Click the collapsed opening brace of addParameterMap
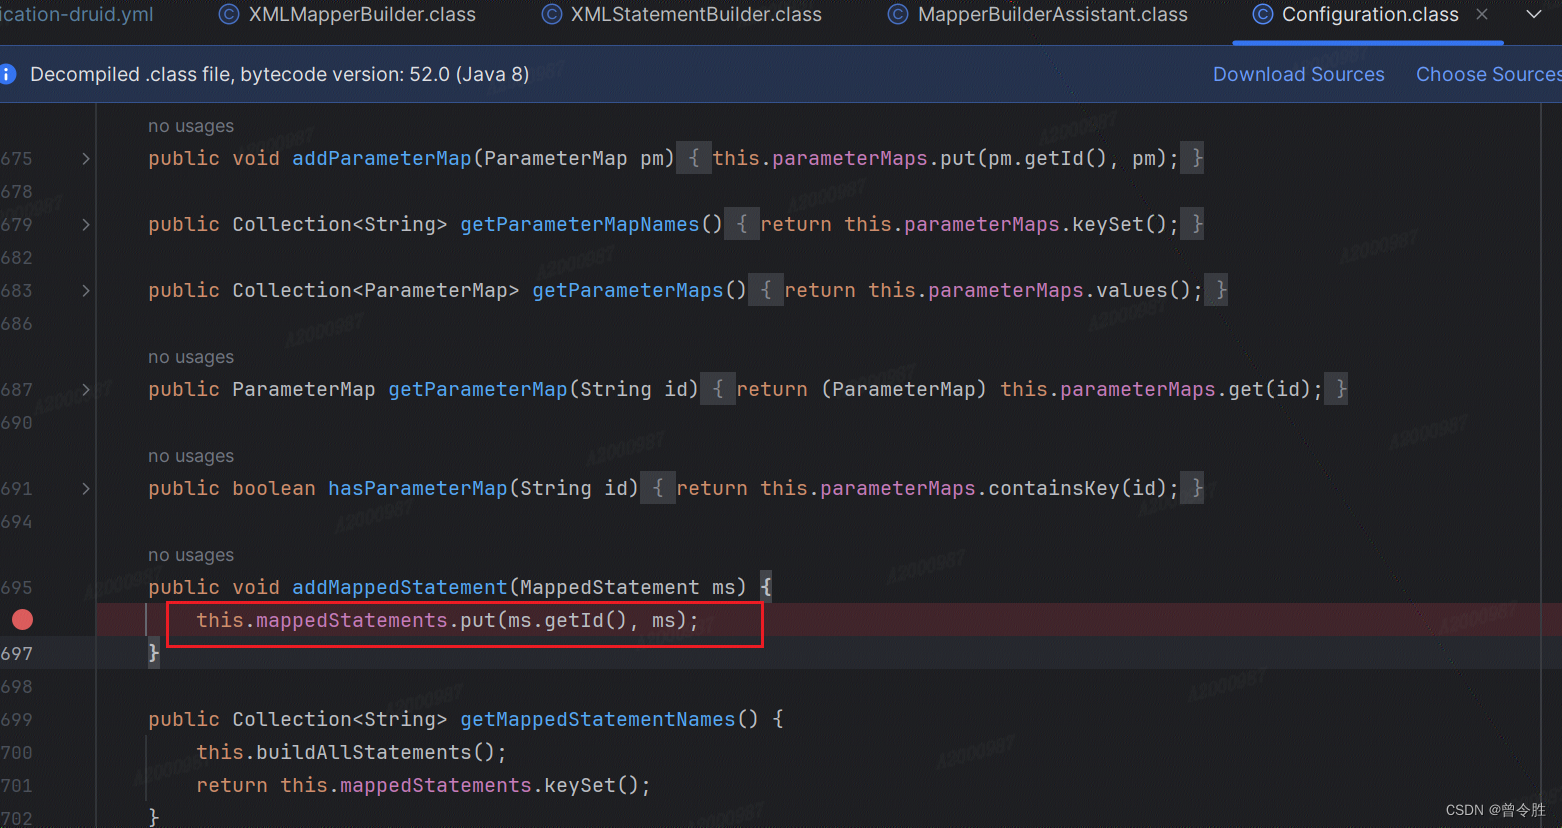1562x828 pixels. [x=694, y=158]
